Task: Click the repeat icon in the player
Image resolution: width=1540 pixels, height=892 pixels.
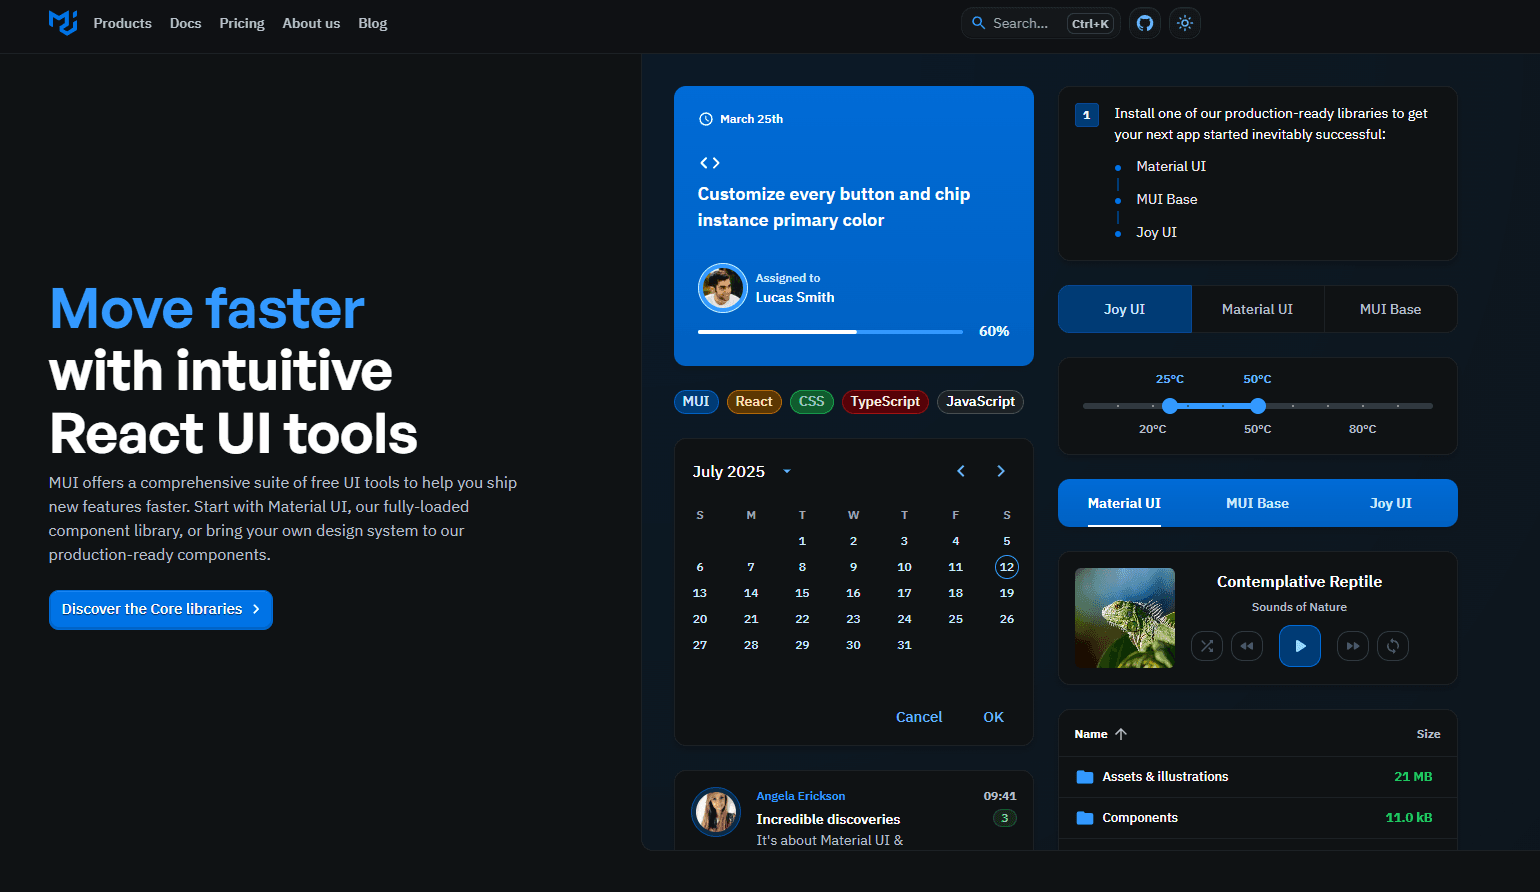Action: click(x=1392, y=646)
